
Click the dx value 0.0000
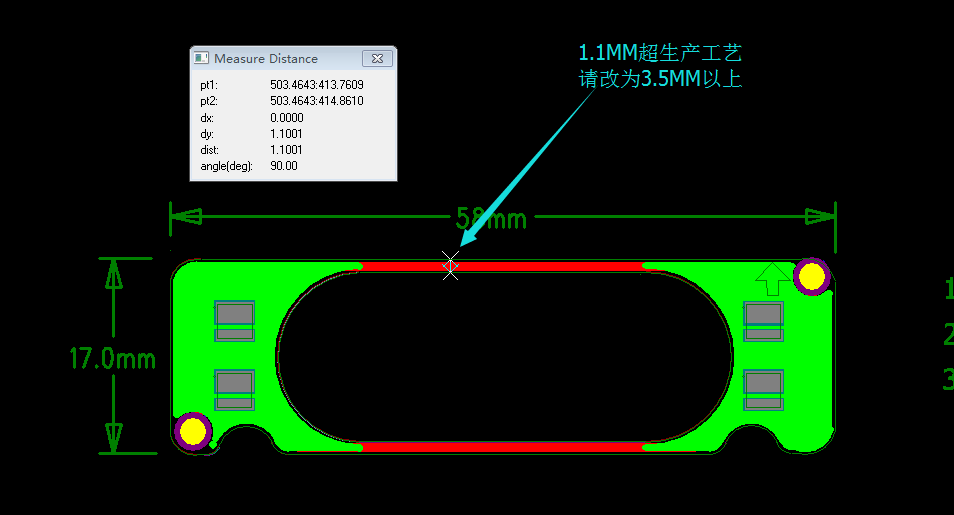[x=286, y=117]
